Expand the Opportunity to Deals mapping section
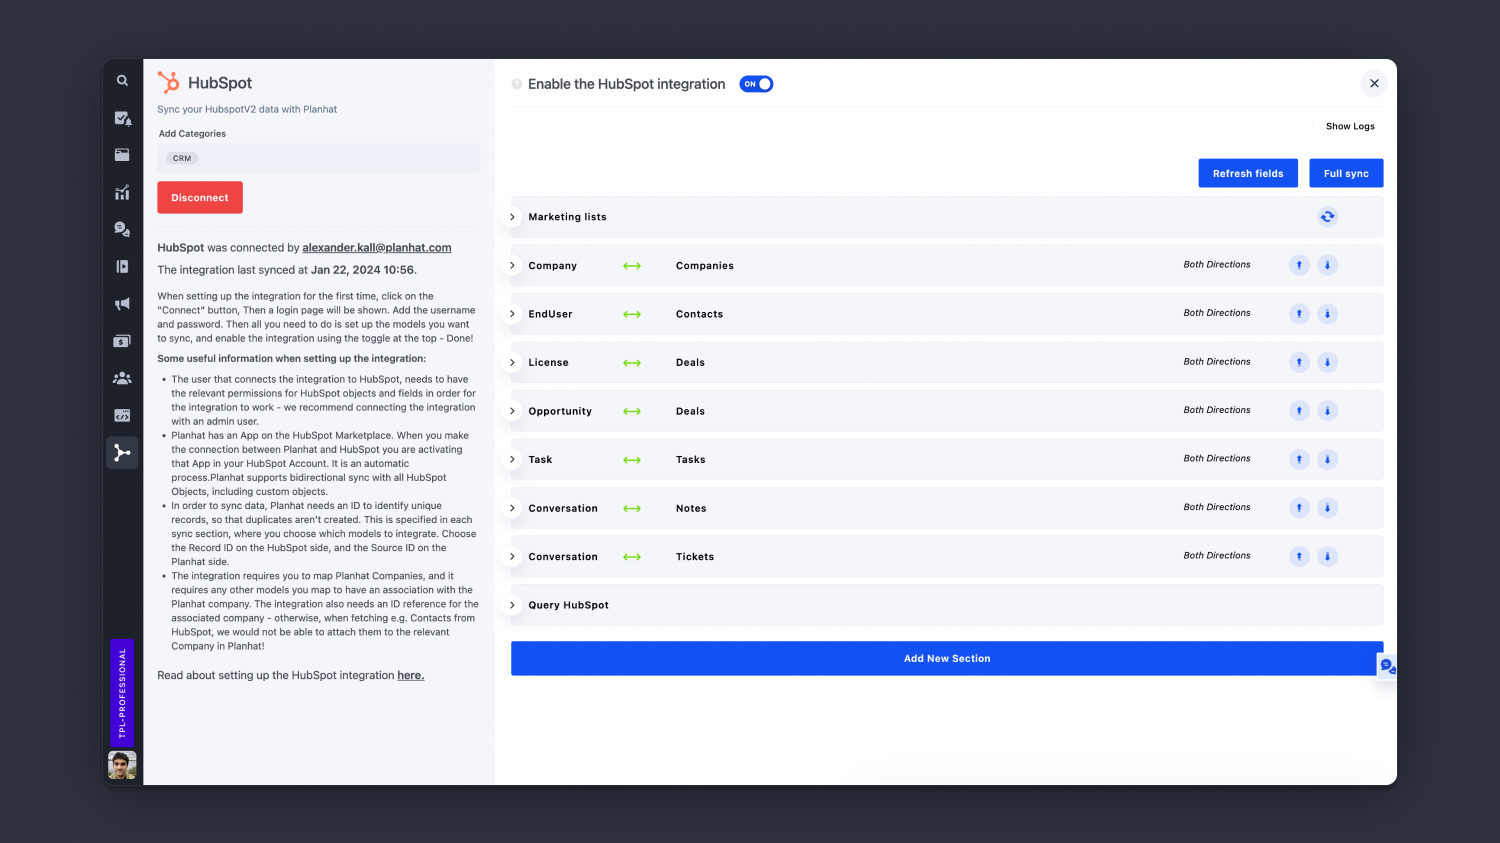The width and height of the screenshot is (1500, 843). coord(512,411)
